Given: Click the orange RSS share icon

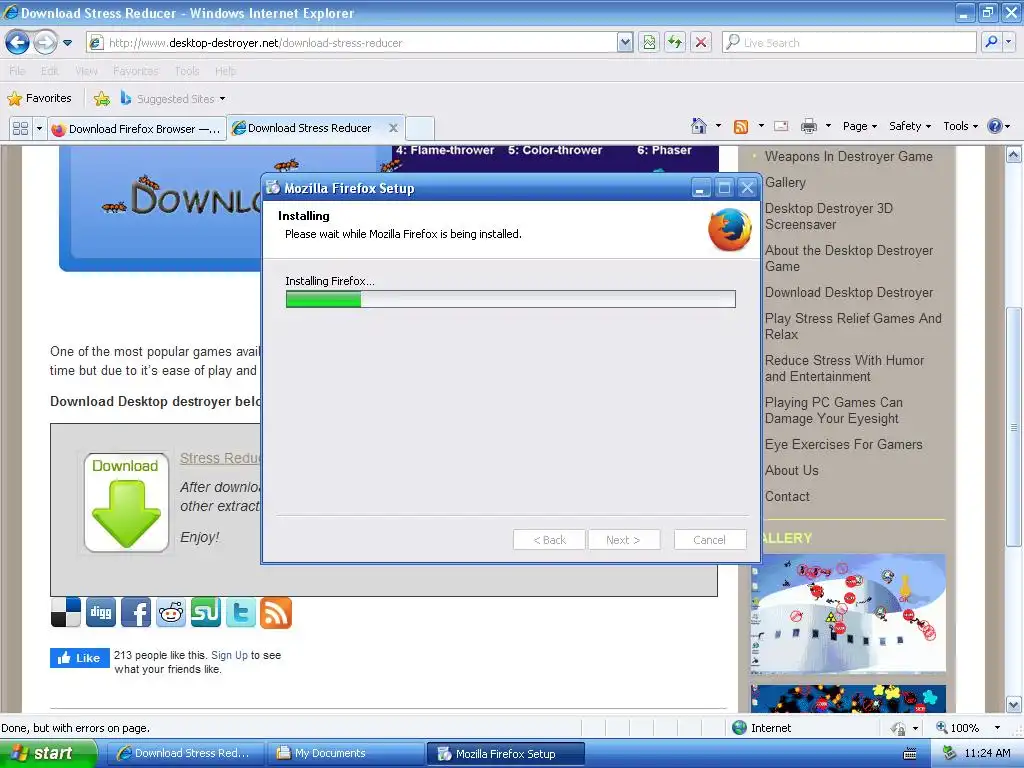Looking at the screenshot, I should pyautogui.click(x=276, y=613).
